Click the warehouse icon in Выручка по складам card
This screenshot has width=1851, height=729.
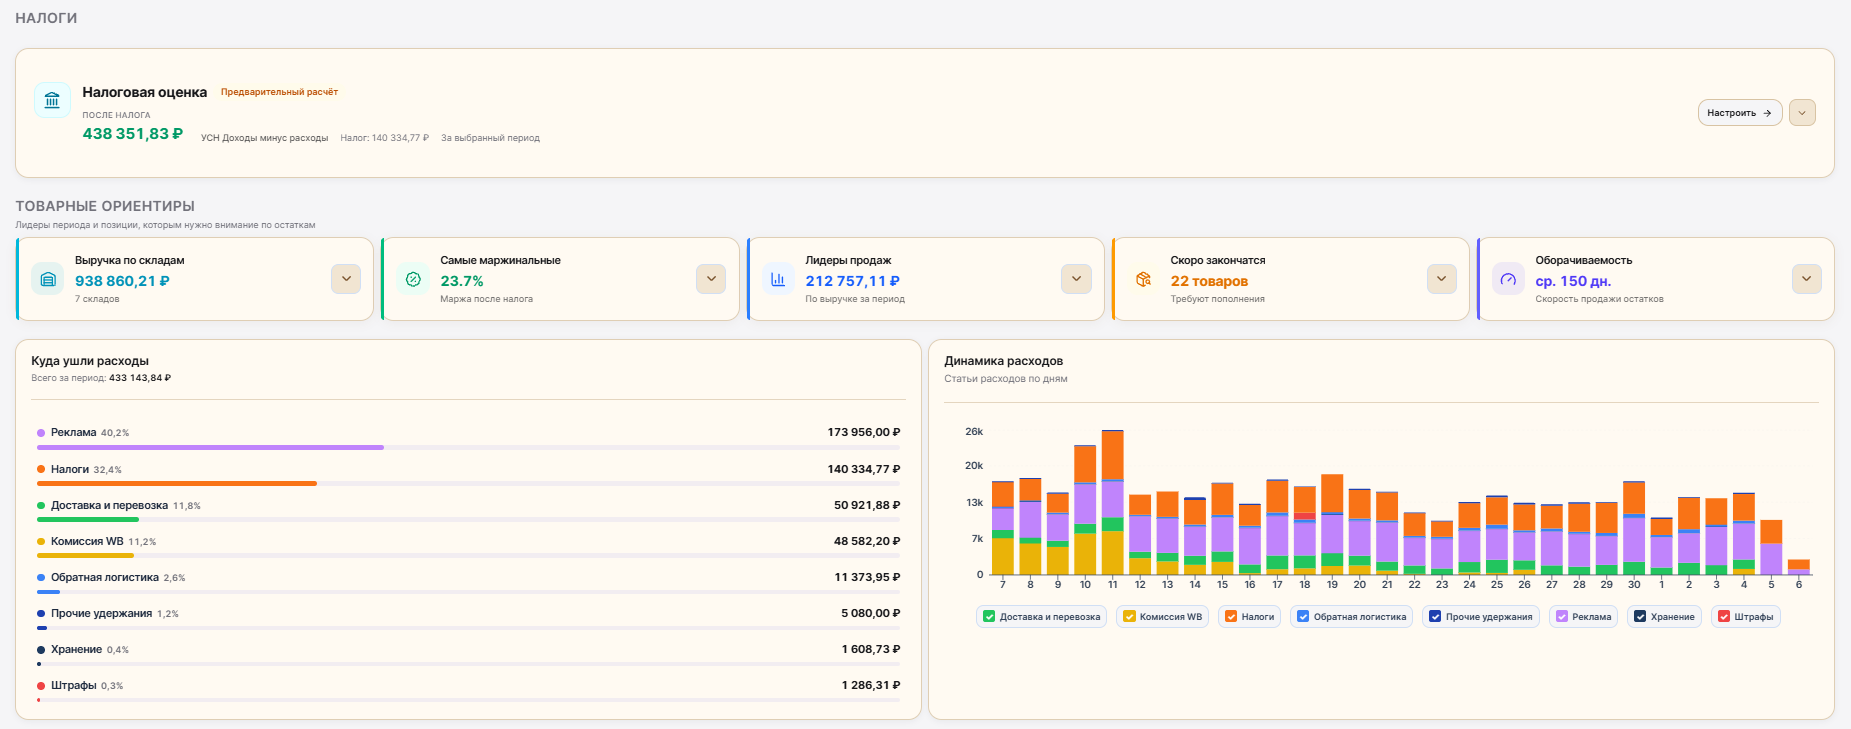click(47, 279)
